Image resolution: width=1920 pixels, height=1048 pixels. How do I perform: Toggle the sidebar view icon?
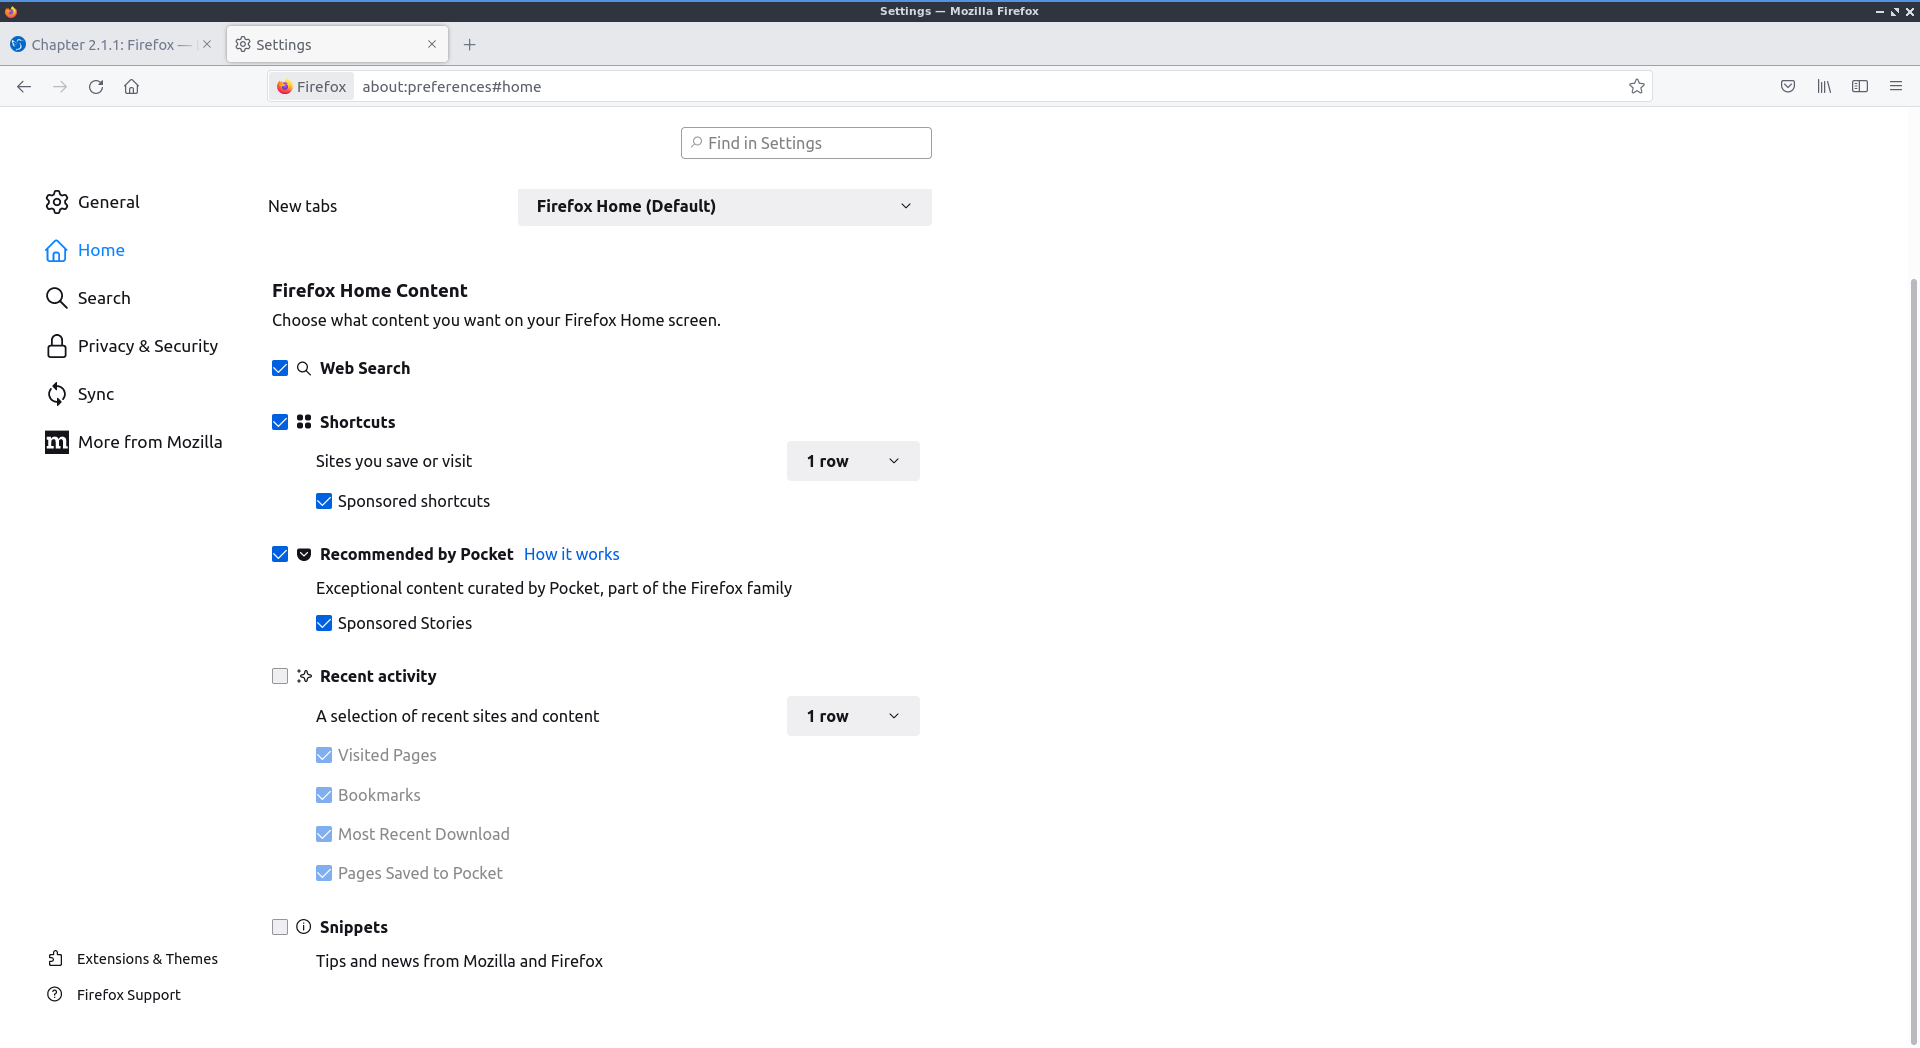pyautogui.click(x=1860, y=87)
